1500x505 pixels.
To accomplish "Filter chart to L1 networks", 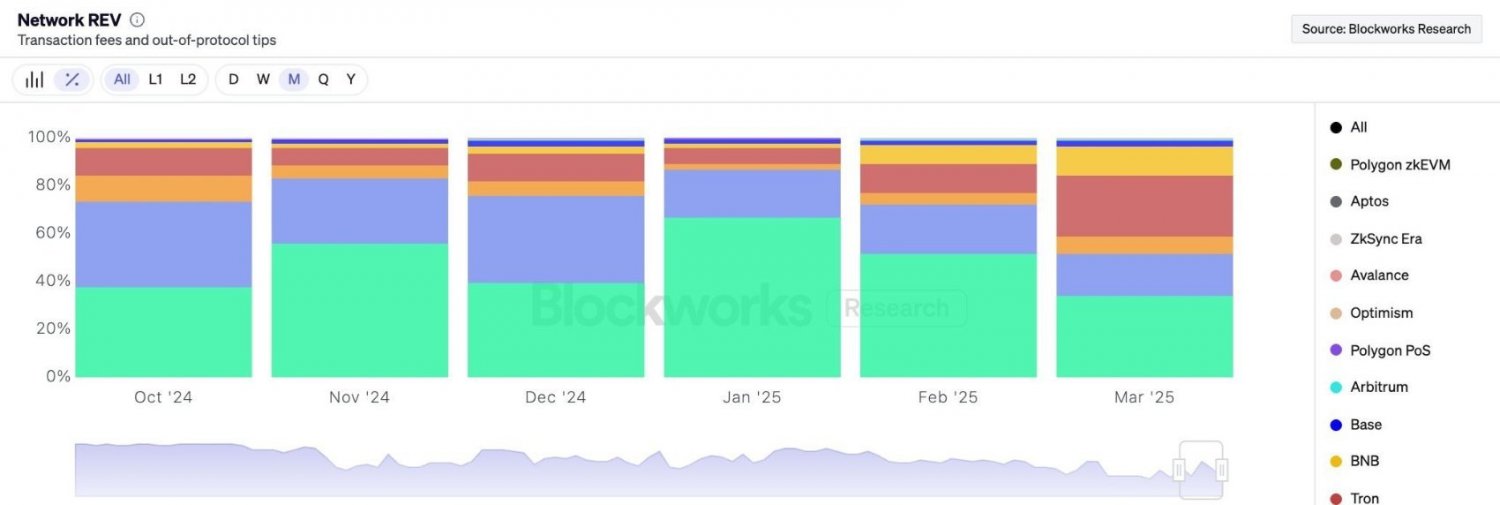I will tap(155, 79).
